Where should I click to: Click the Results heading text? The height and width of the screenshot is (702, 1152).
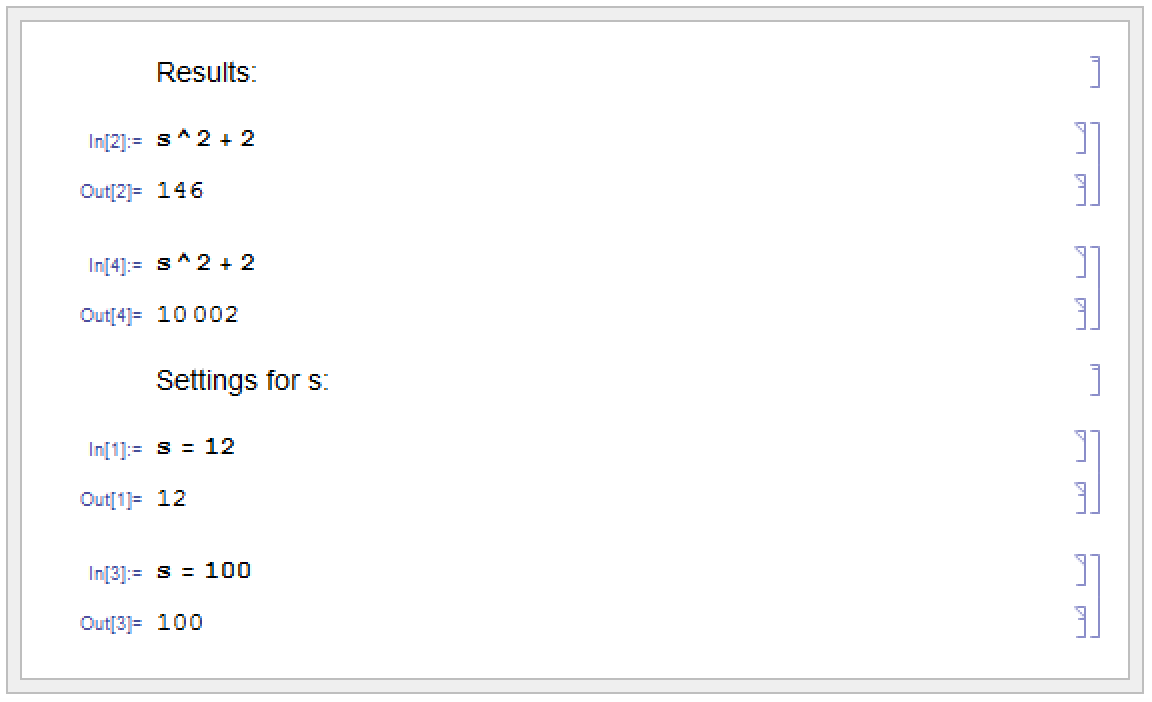[x=206, y=72]
